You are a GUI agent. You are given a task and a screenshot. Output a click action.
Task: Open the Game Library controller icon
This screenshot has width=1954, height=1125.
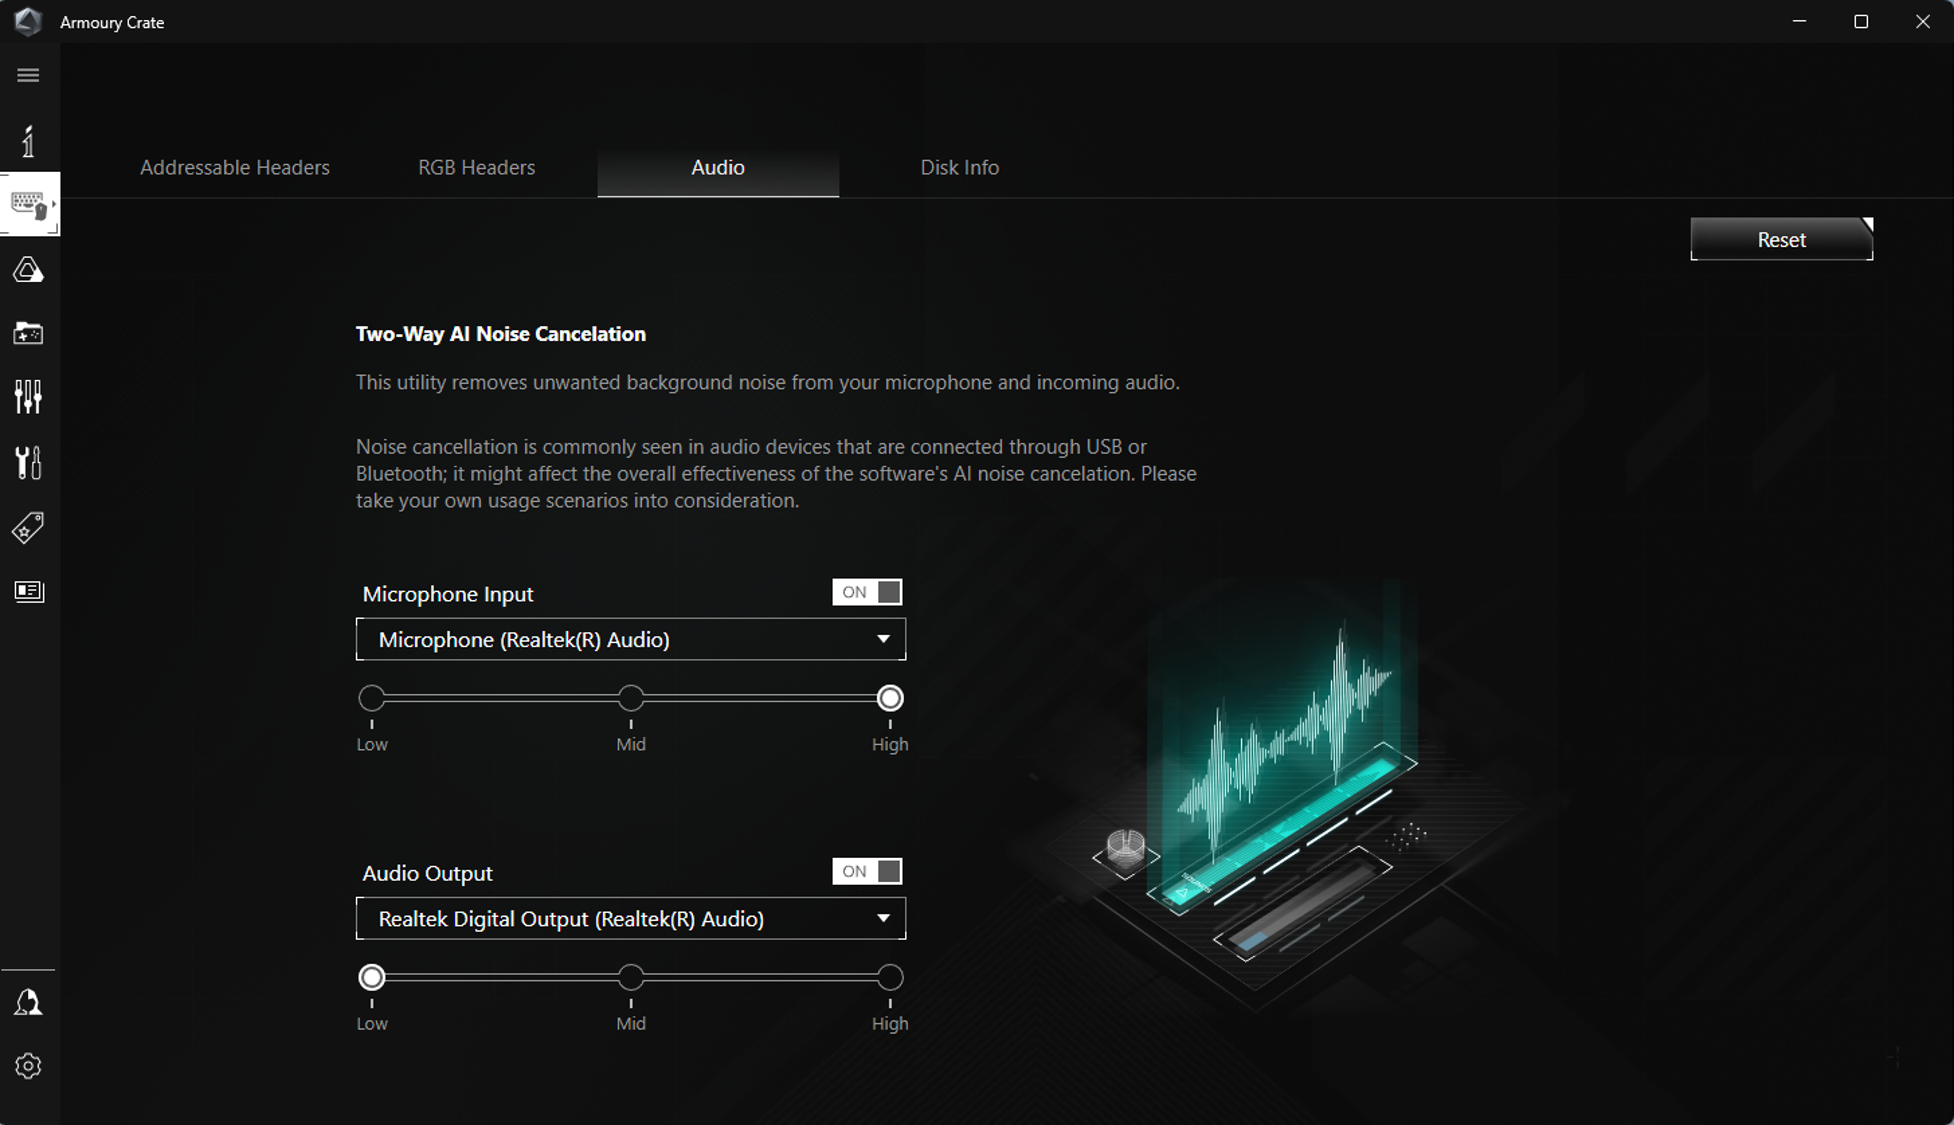coord(28,334)
